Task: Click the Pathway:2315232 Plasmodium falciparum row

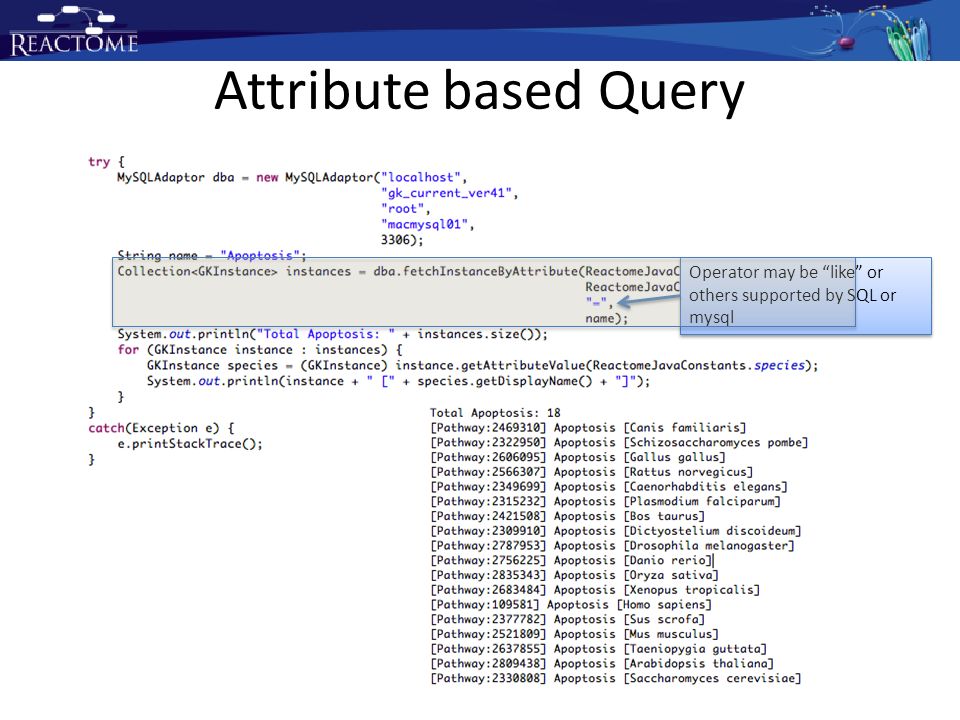Action: [x=606, y=501]
